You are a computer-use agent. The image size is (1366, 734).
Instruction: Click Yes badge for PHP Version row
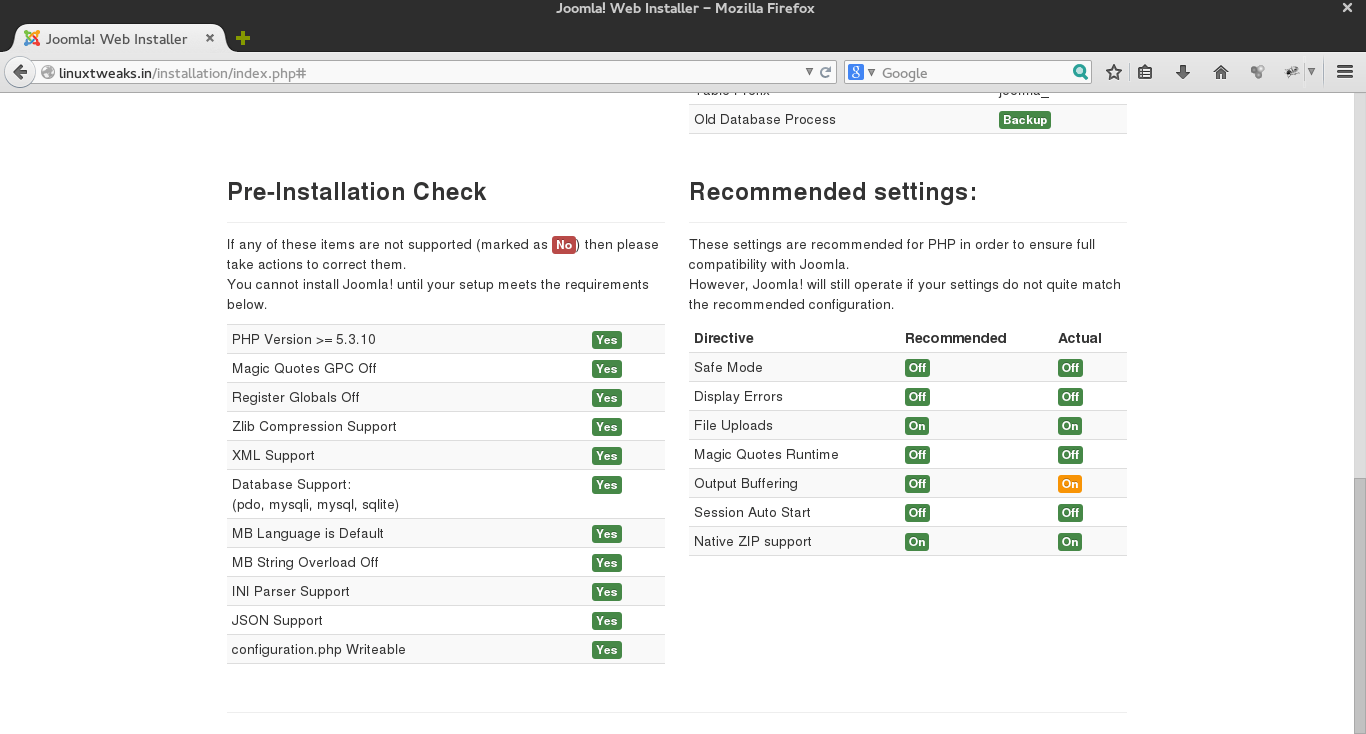coord(606,340)
